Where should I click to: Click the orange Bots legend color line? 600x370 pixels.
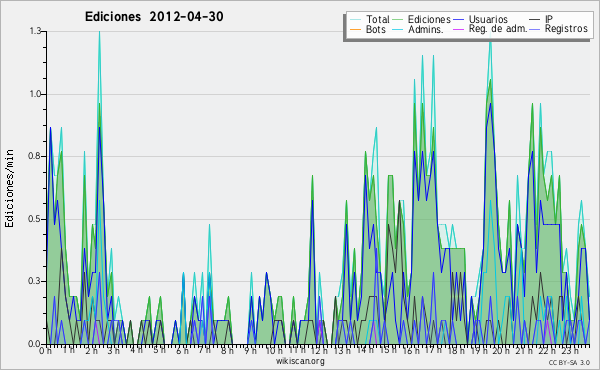click(x=355, y=29)
